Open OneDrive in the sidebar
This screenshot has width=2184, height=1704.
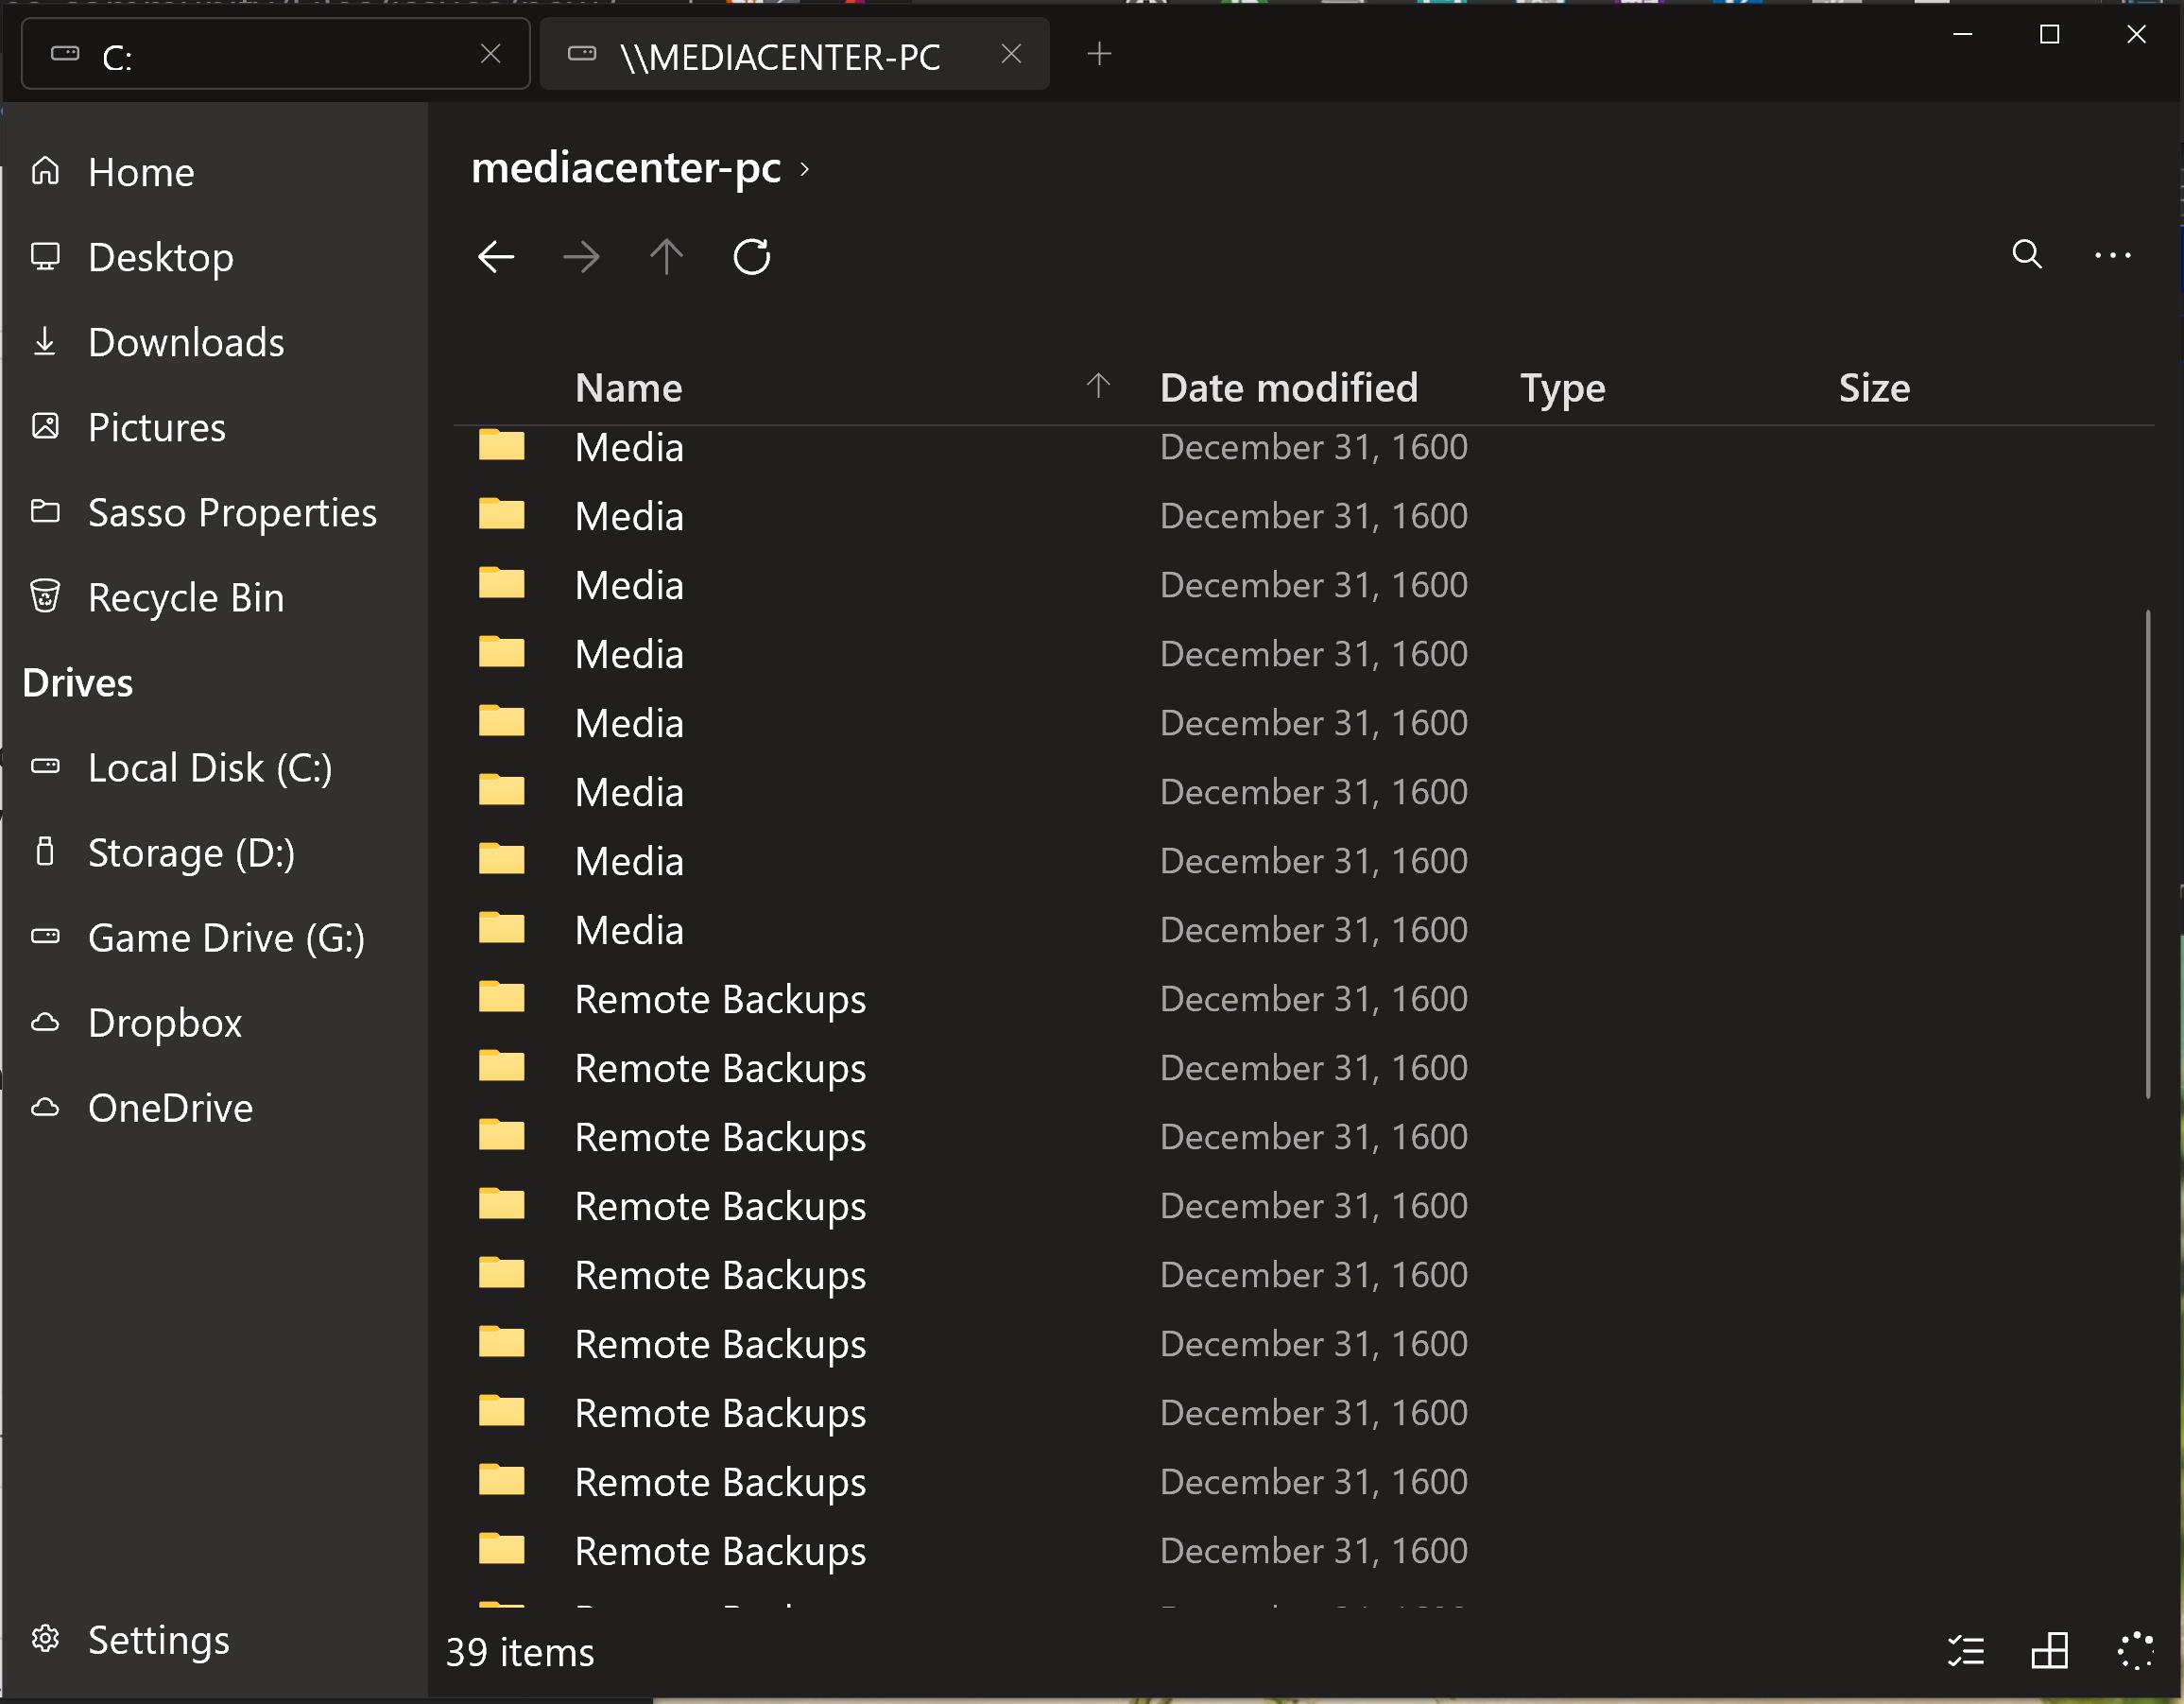pos(214,1108)
